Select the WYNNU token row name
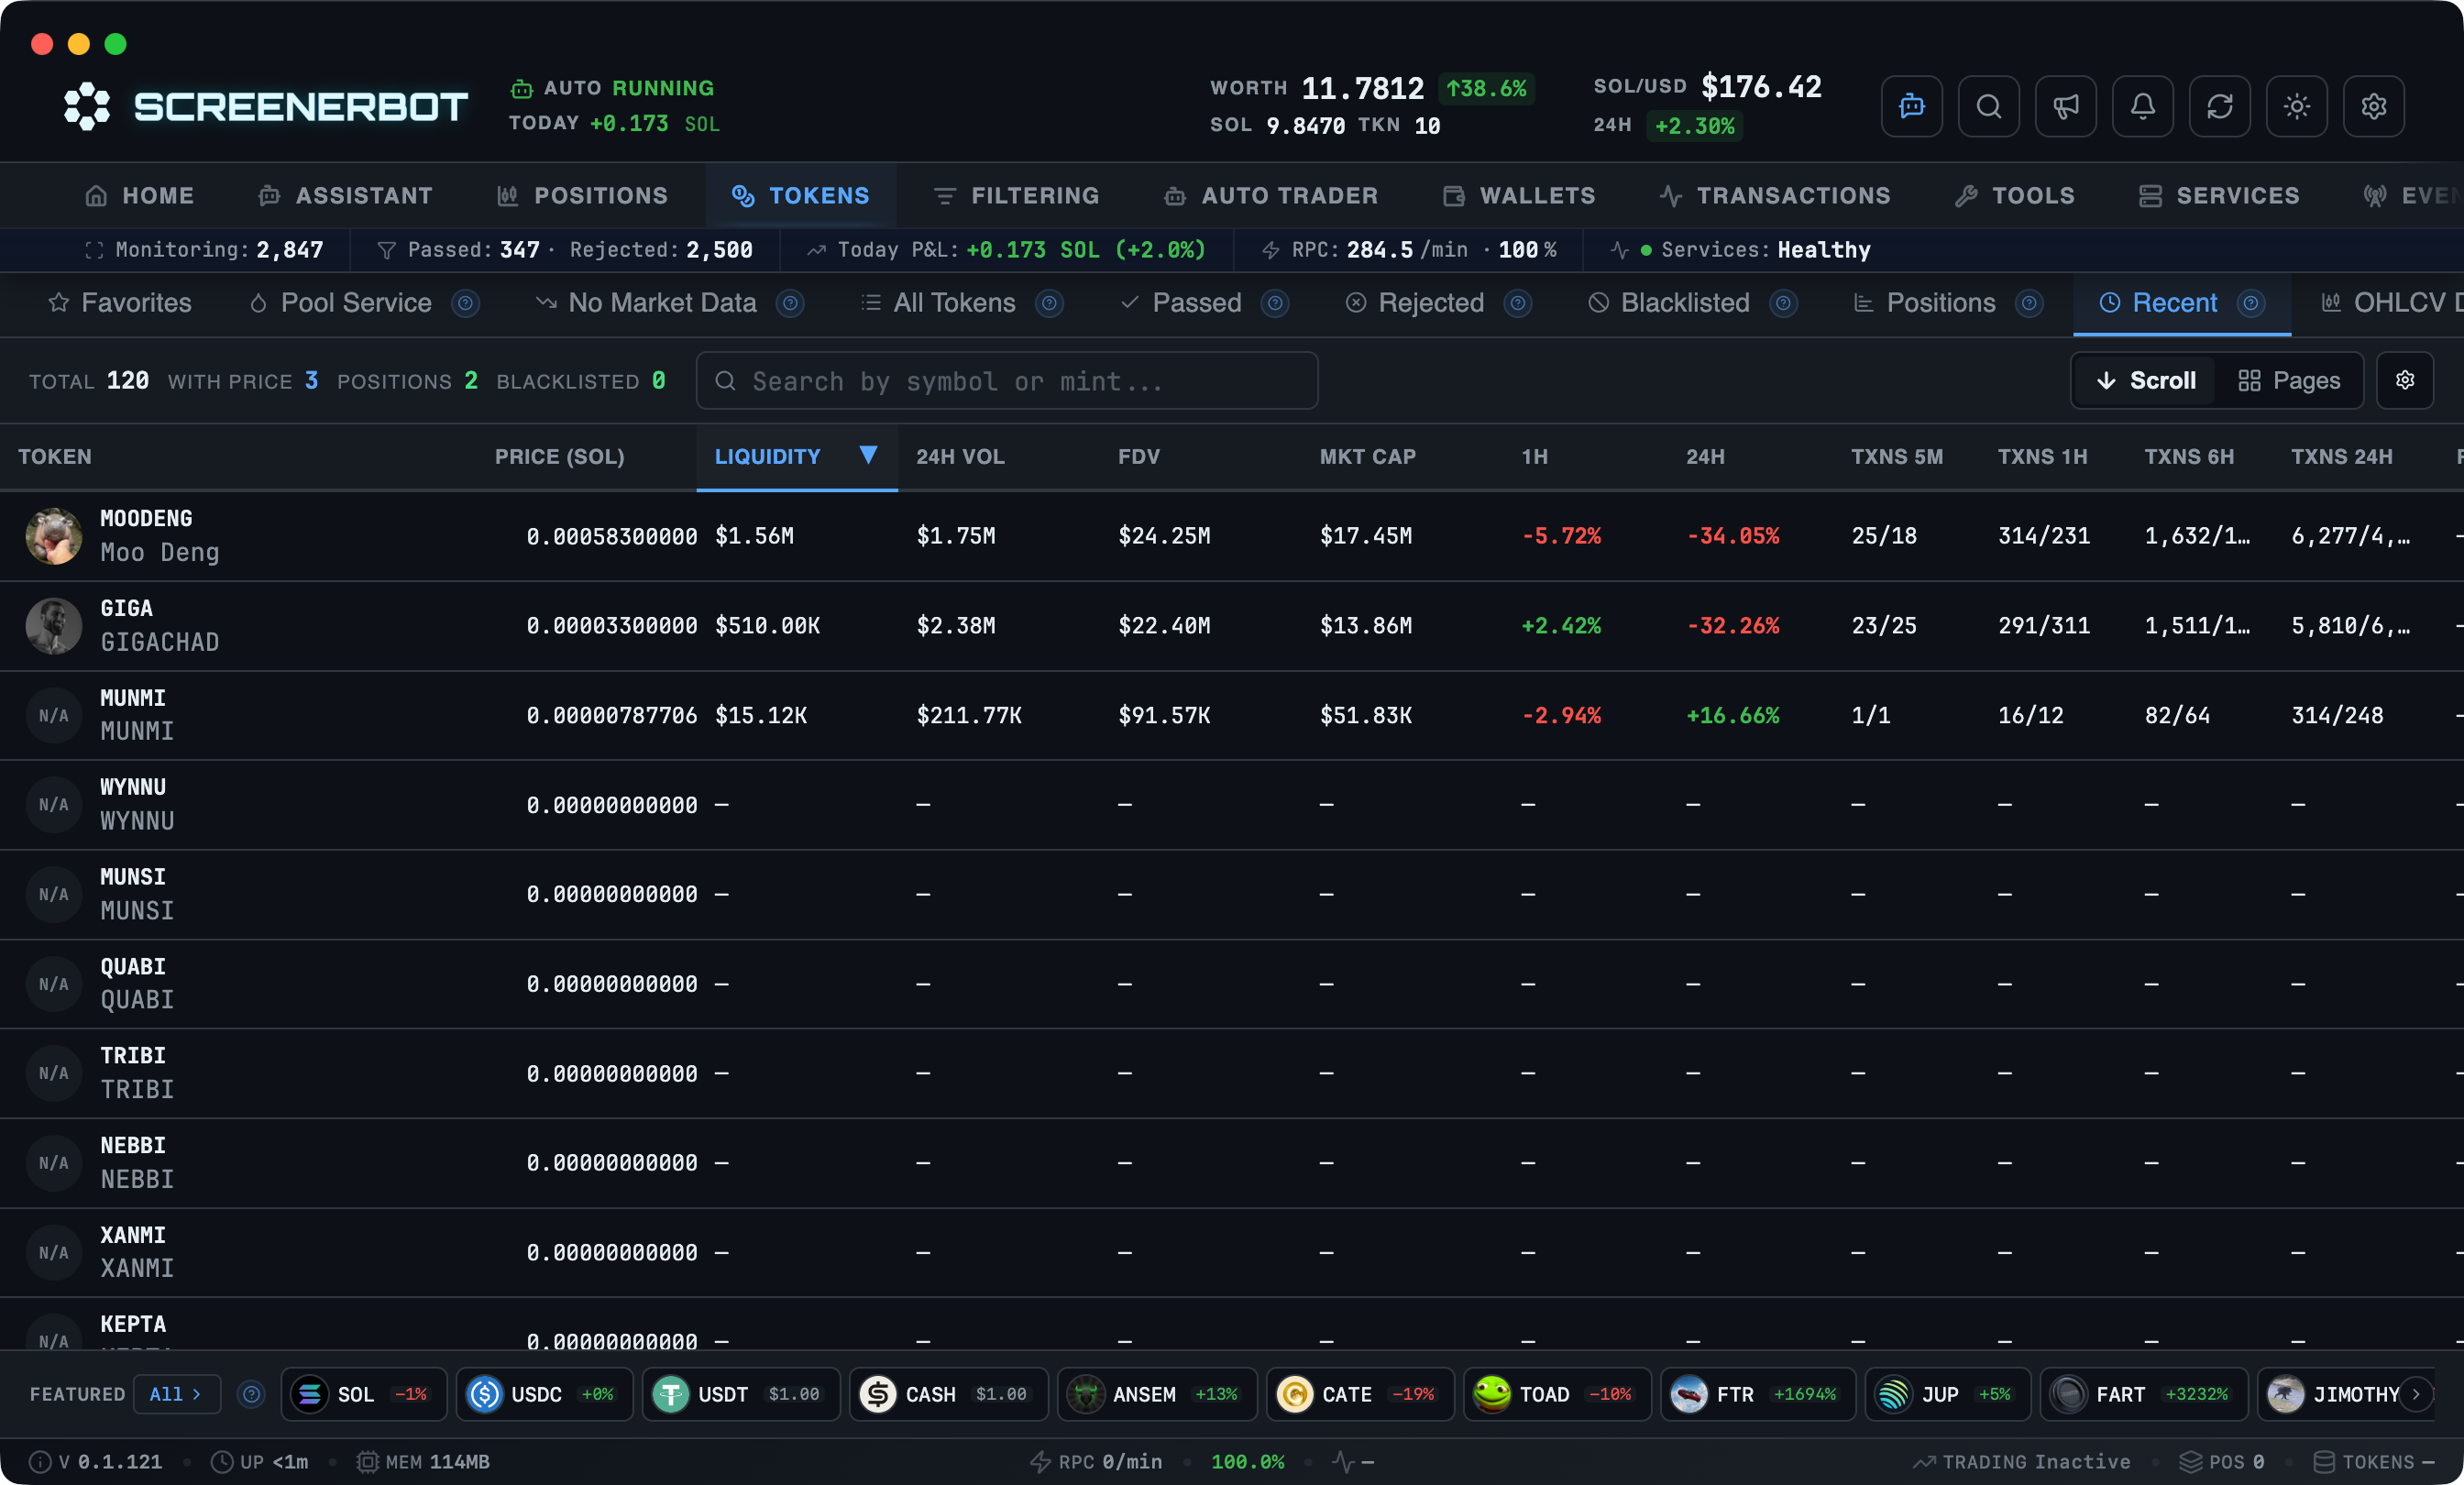The height and width of the screenshot is (1485, 2464). [x=133, y=788]
